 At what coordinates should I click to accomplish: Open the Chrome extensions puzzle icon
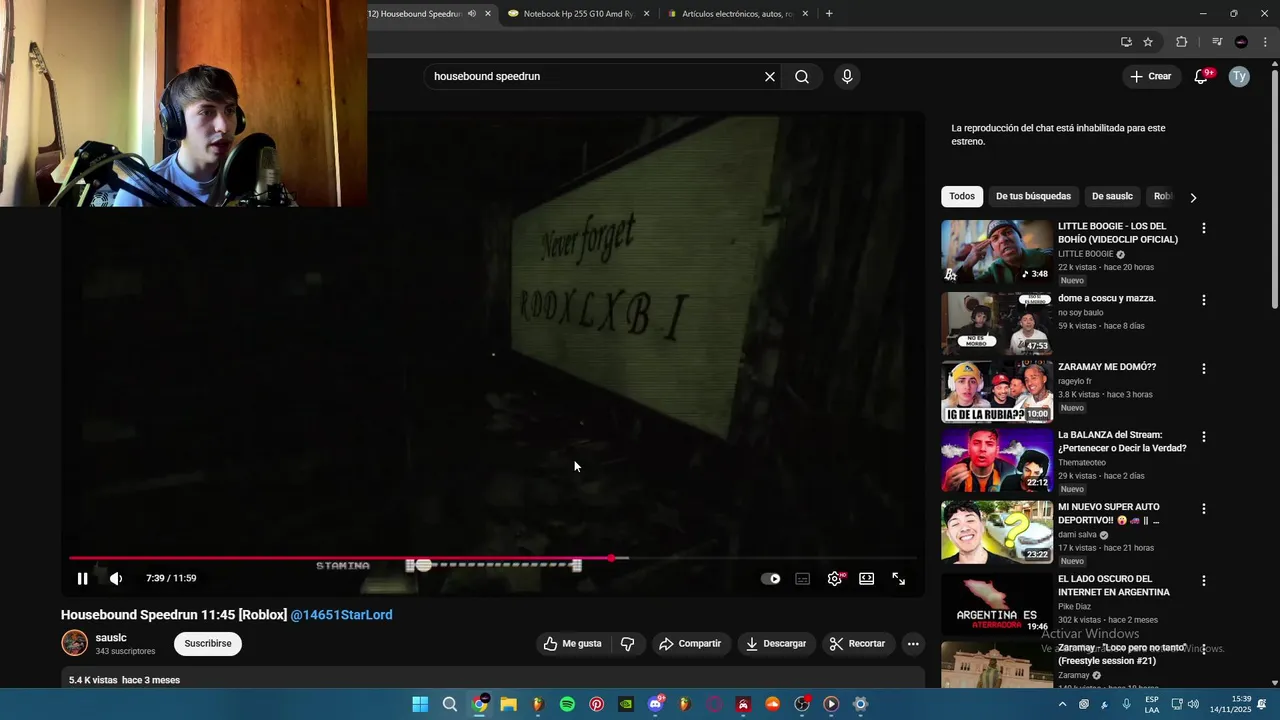[1182, 41]
